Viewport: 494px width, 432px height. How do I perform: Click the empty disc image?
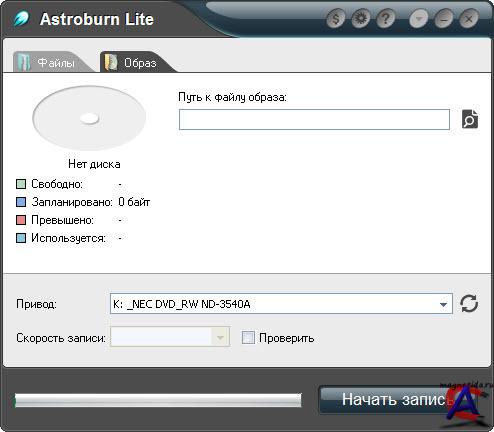click(89, 118)
